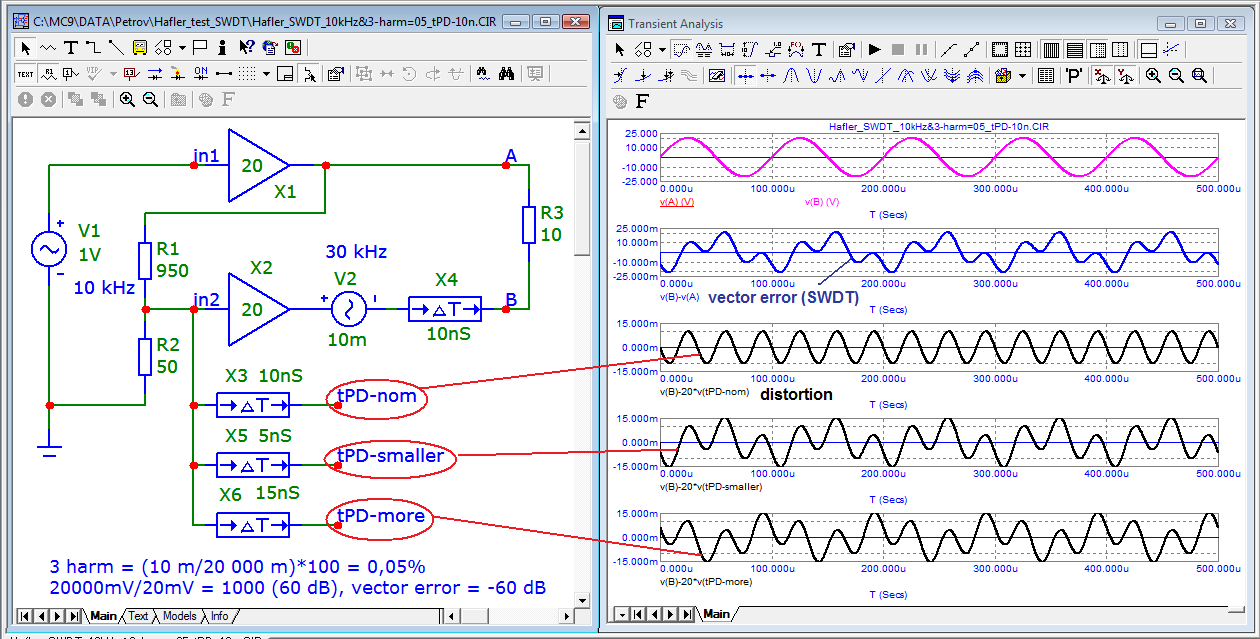The height and width of the screenshot is (639, 1260).
Task: Go to first schematic page arrow
Action: (24, 616)
